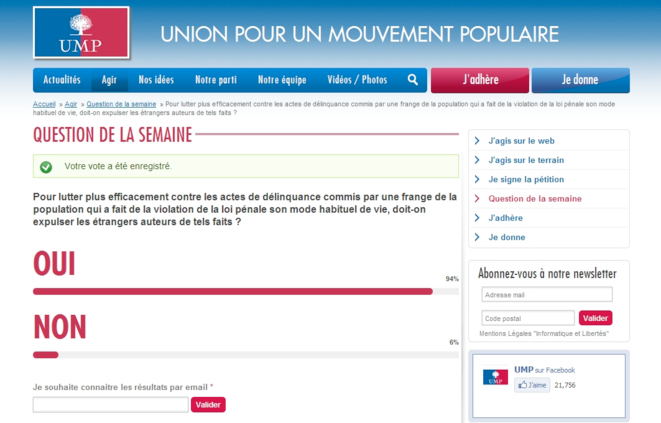Click Valider button below email results field

coord(208,405)
